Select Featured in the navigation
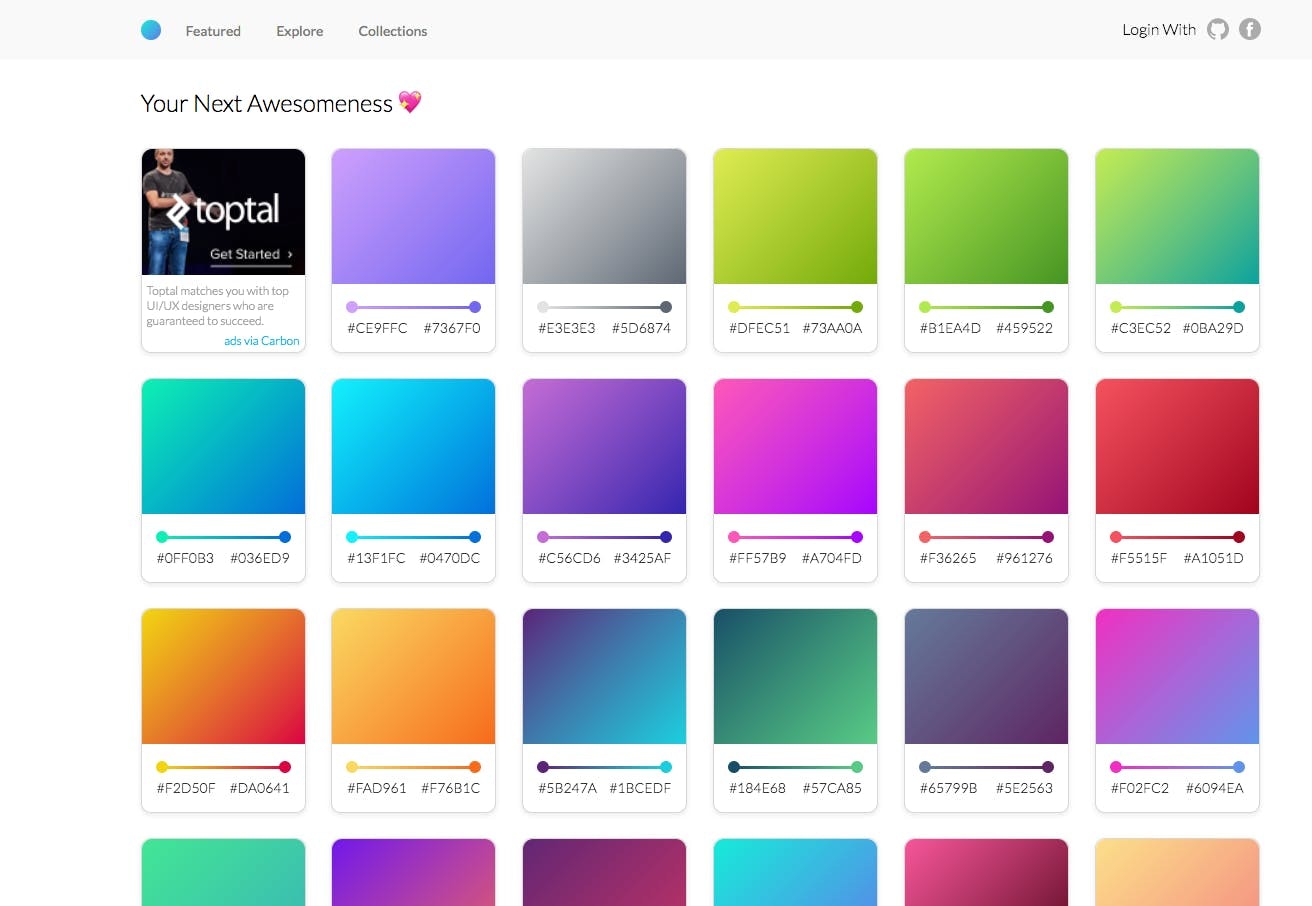The height and width of the screenshot is (906, 1312). [212, 31]
